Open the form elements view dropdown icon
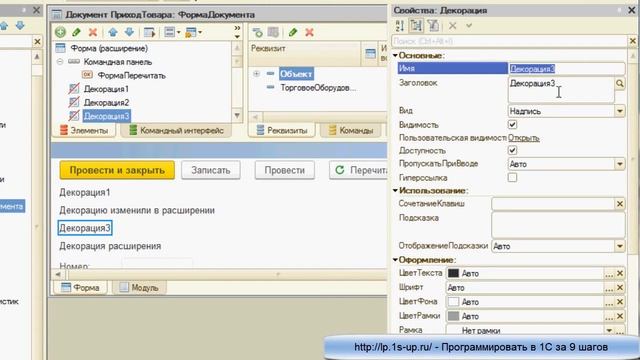The width and height of the screenshot is (640, 360). tap(171, 32)
